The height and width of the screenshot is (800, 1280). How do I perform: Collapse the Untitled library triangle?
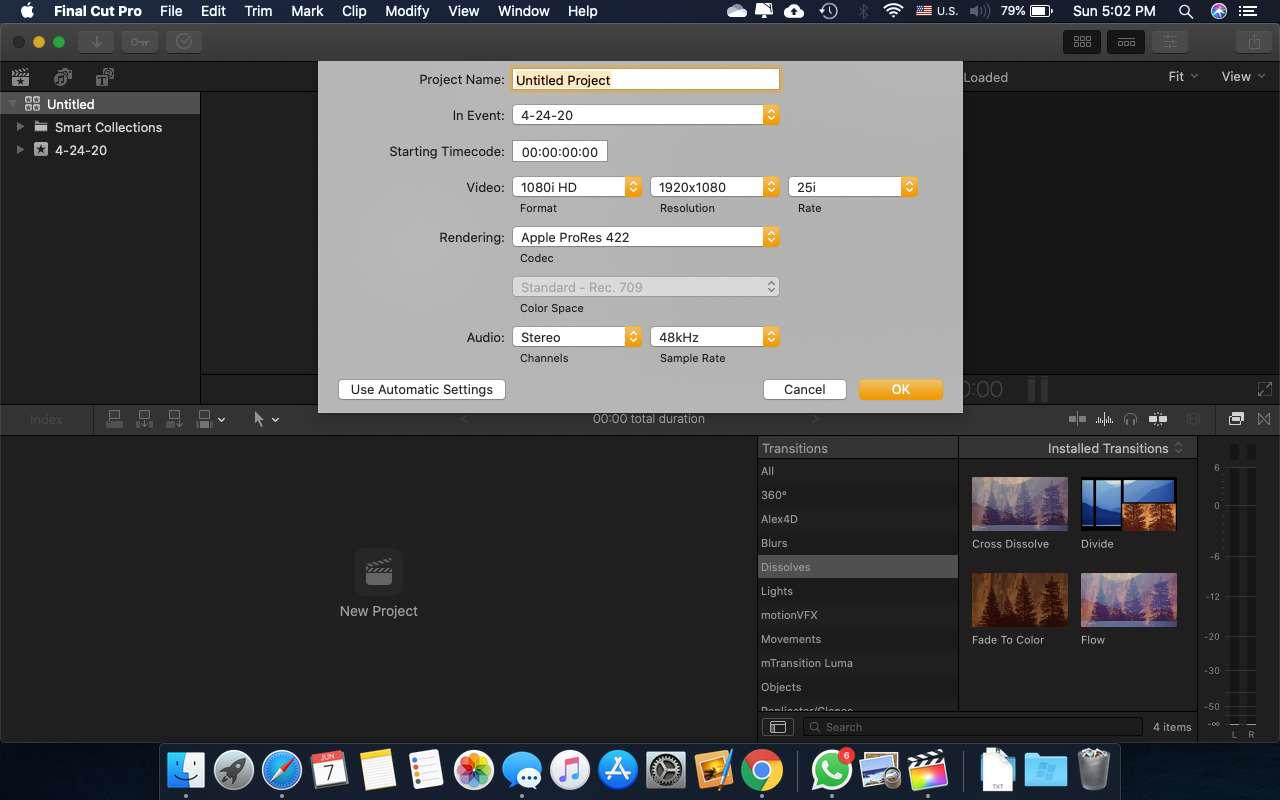pos(12,104)
